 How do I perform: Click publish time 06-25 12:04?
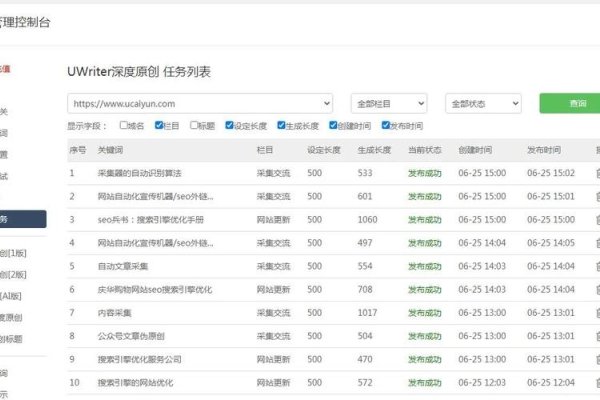[x=551, y=383]
